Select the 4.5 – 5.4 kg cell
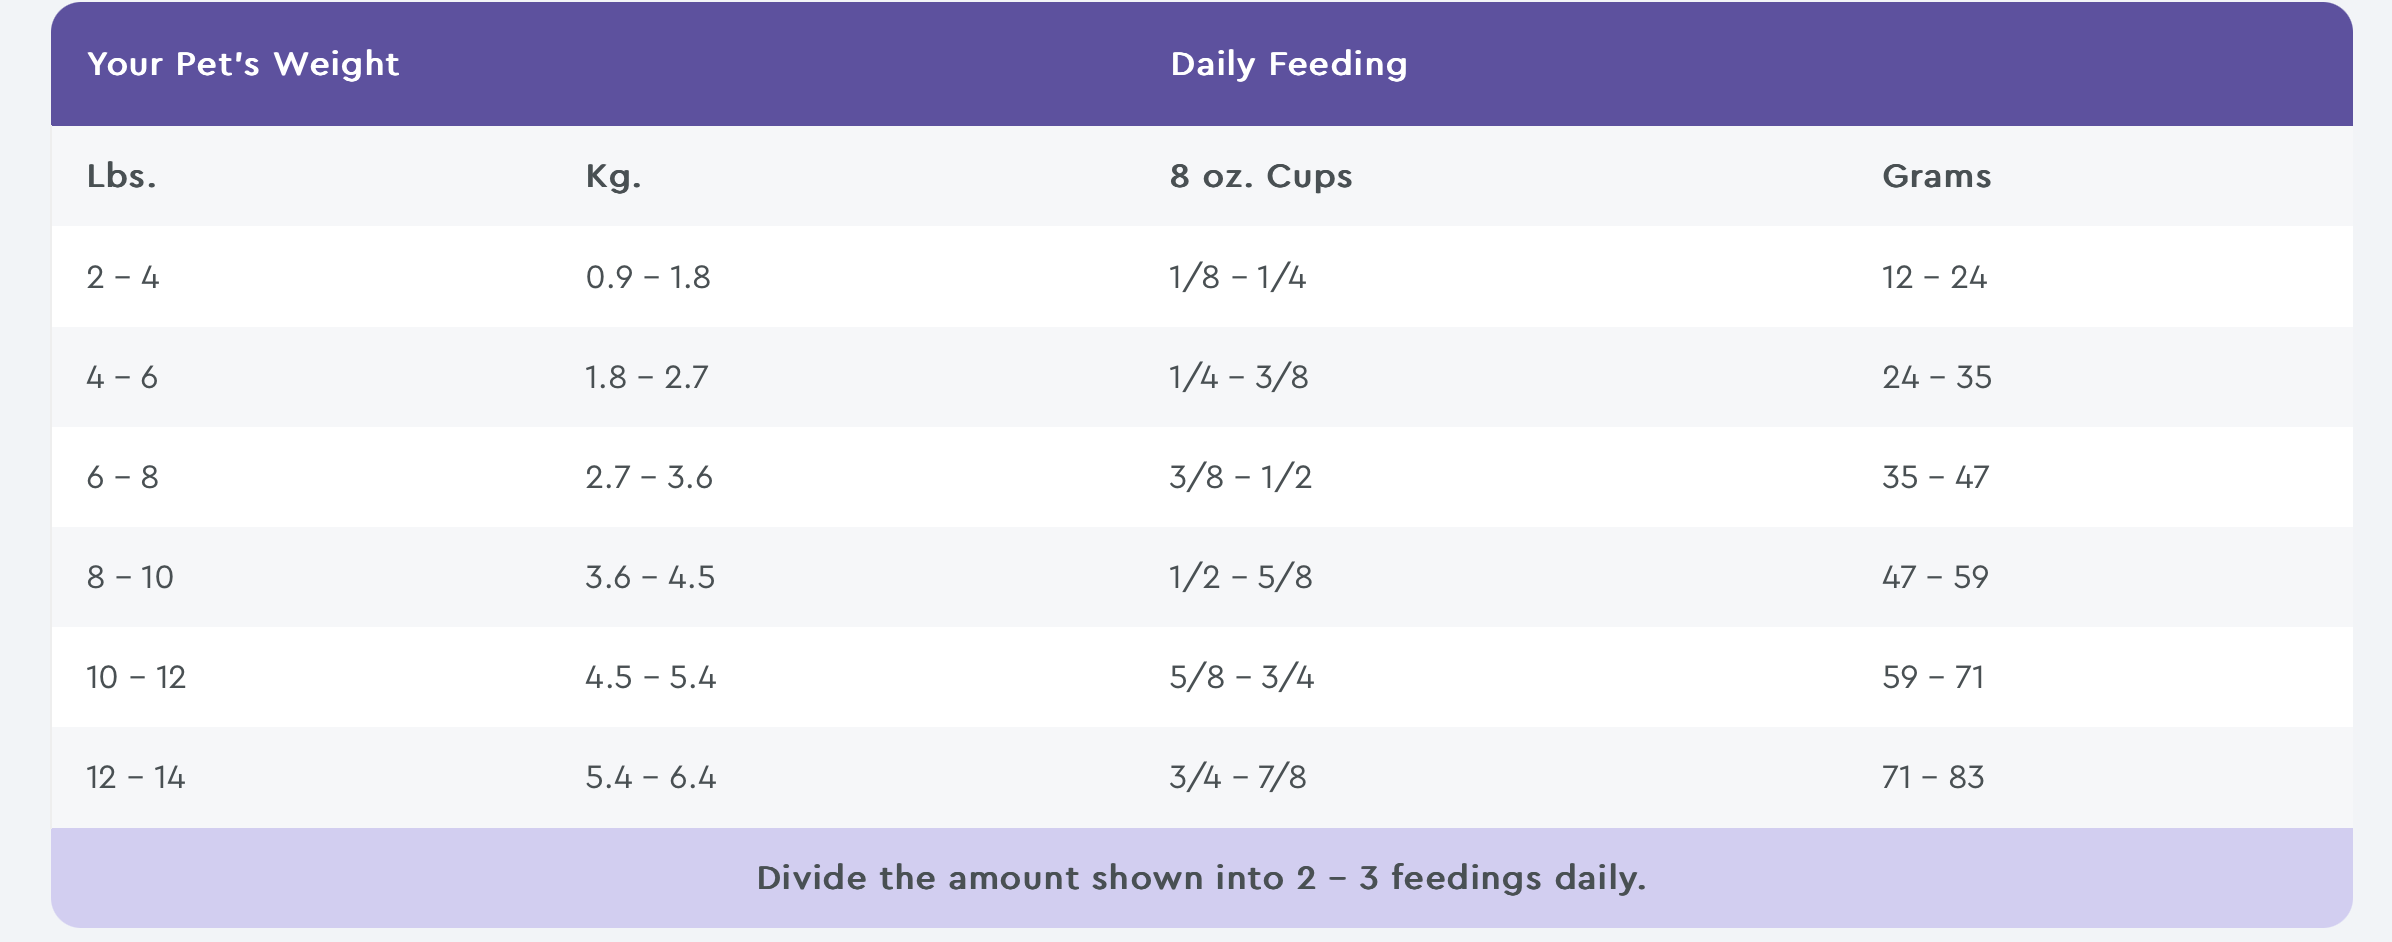 [x=651, y=677]
